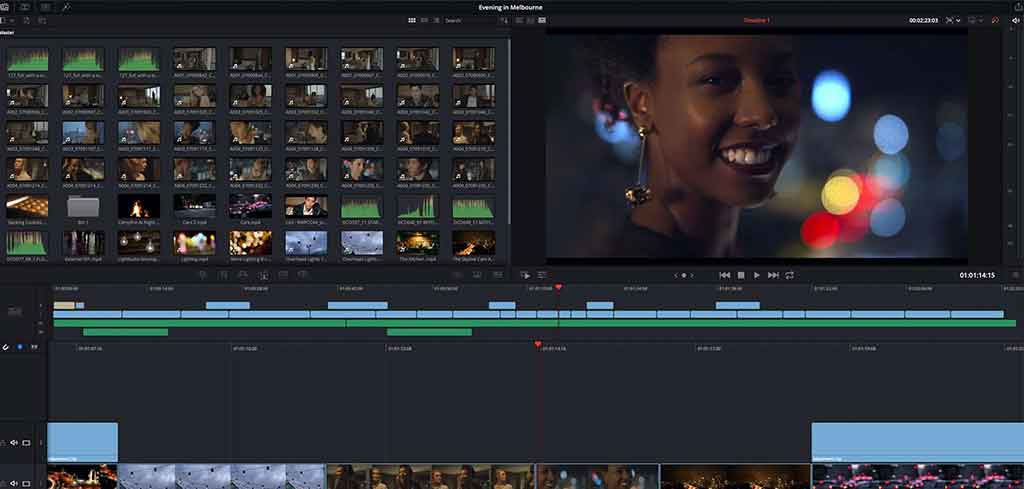Click the 00:02:23:03 duration timecode
This screenshot has height=489, width=1024.
[x=923, y=20]
